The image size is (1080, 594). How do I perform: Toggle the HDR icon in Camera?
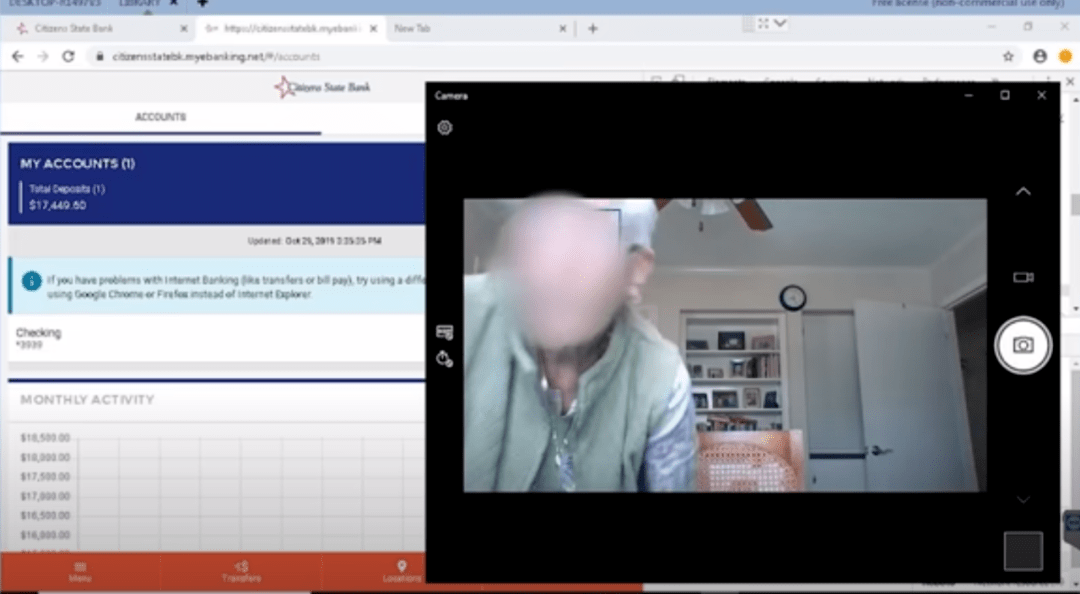click(445, 332)
